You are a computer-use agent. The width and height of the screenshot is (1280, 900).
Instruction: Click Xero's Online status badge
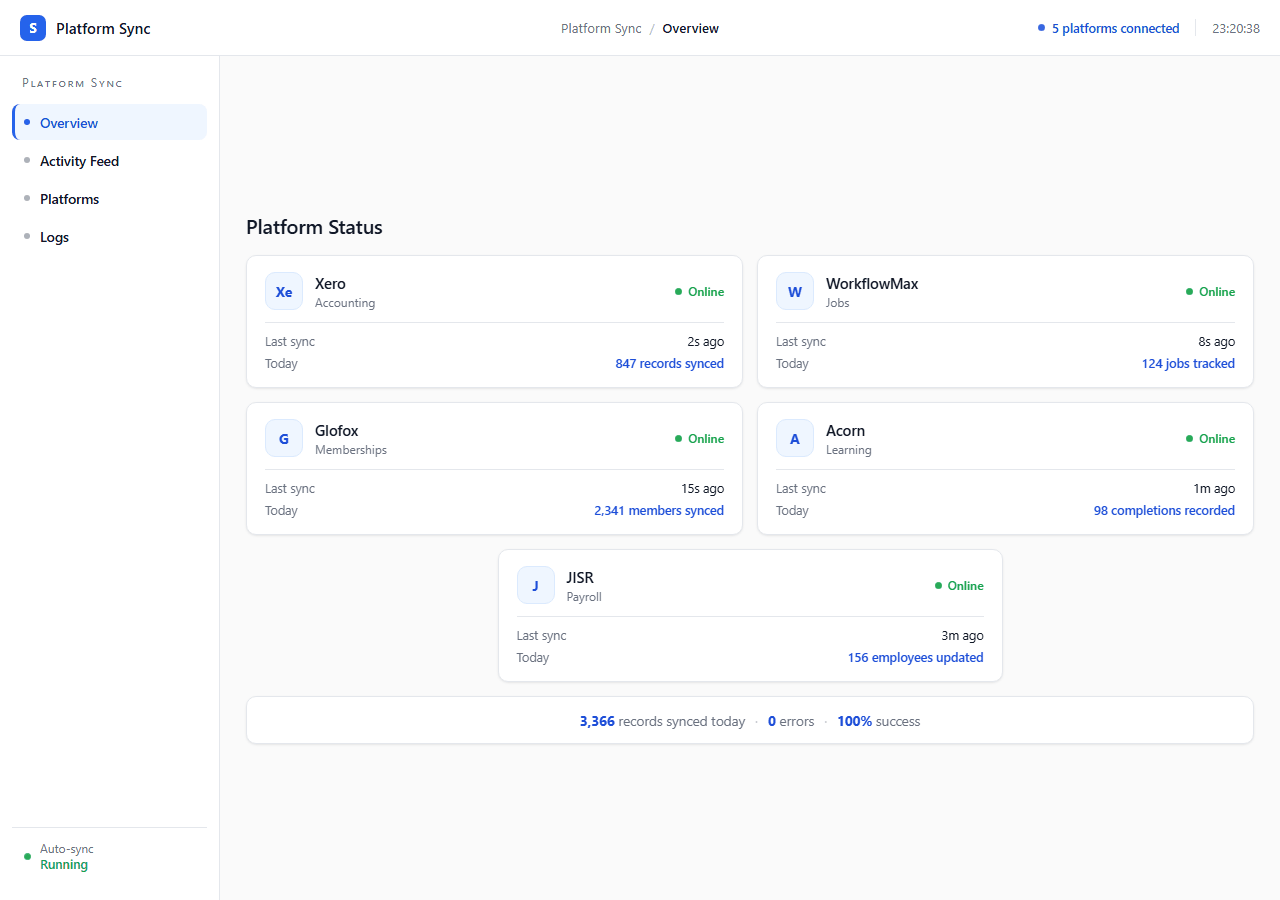pyautogui.click(x=699, y=292)
